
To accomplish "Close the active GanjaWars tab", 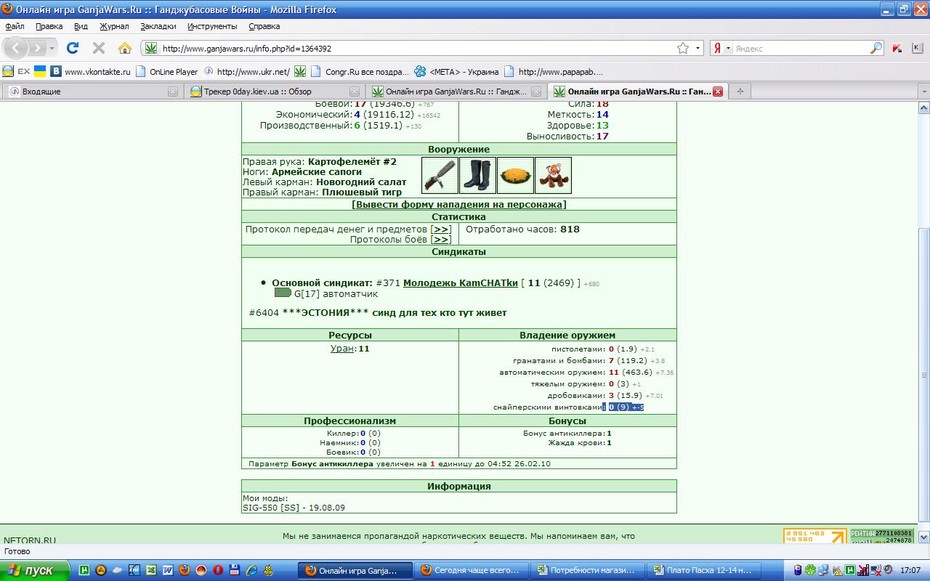I will point(718,91).
